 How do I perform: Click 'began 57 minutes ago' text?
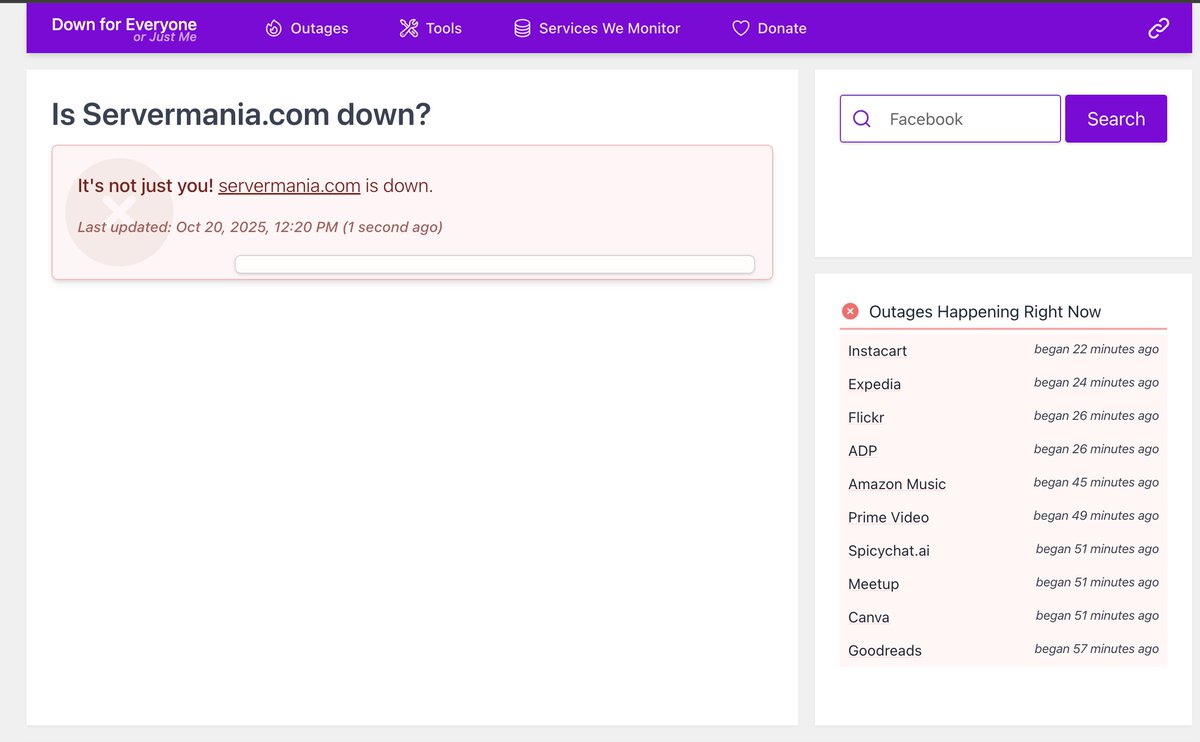click(x=1096, y=649)
